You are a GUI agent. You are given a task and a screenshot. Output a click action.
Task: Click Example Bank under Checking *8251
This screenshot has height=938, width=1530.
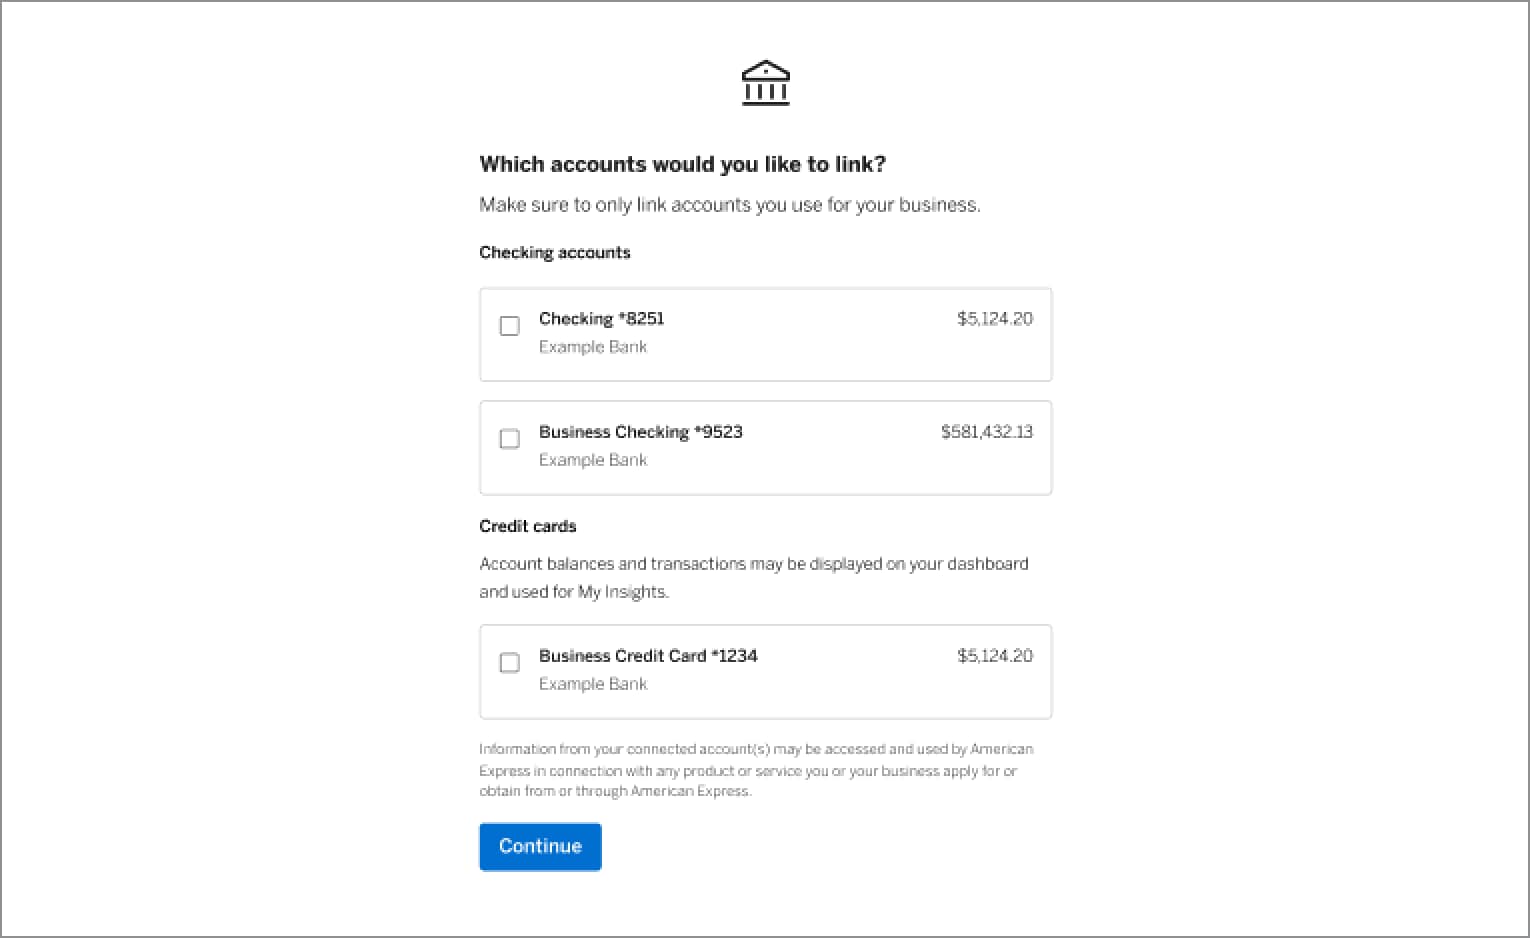[593, 347]
